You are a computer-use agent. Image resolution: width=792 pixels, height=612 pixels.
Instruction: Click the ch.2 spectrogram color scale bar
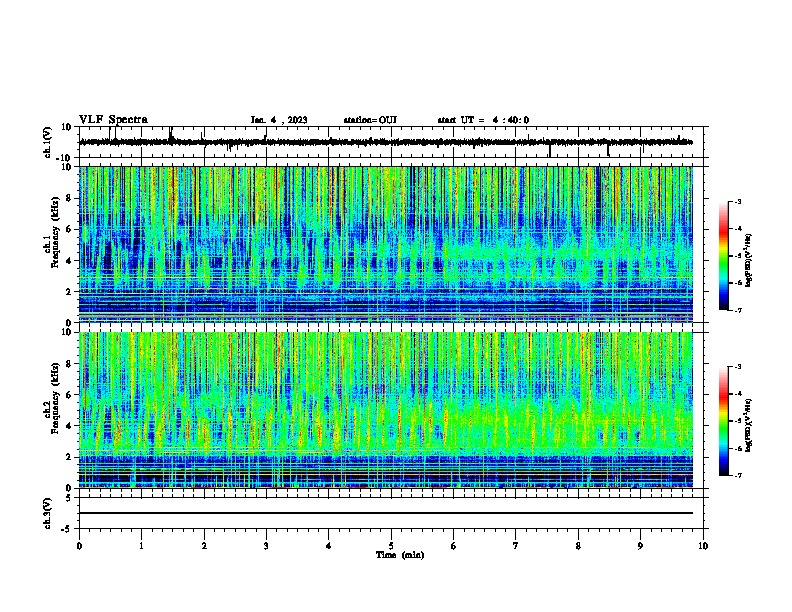724,421
